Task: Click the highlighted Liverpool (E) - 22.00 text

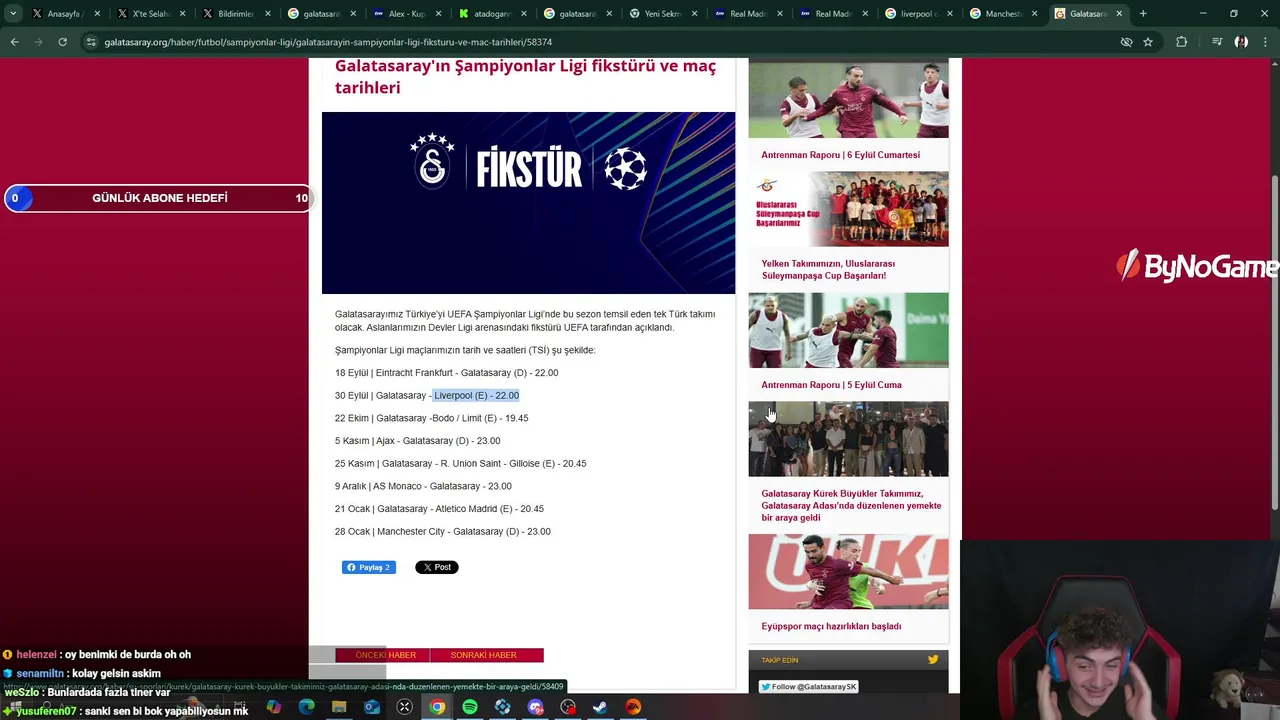Action: pyautogui.click(x=476, y=396)
